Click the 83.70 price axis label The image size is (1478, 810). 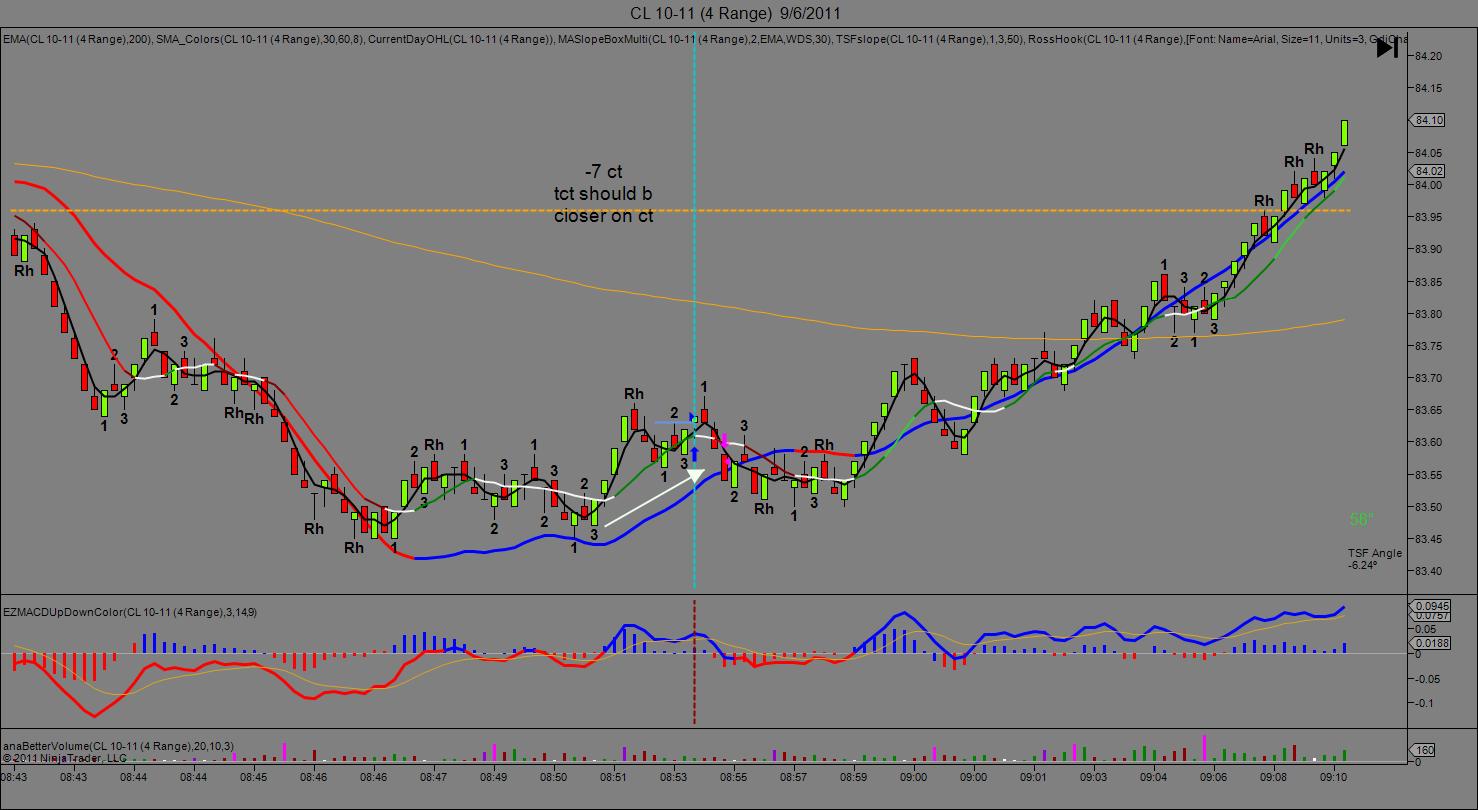(1430, 378)
